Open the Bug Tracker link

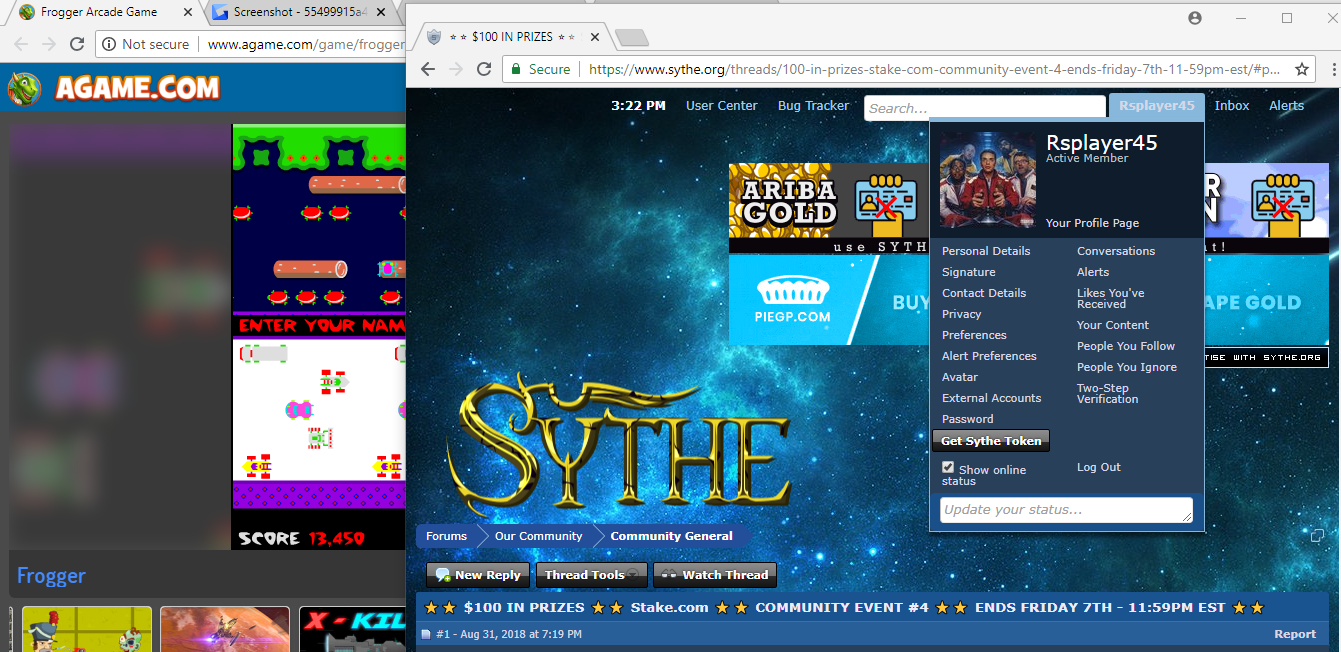point(813,105)
